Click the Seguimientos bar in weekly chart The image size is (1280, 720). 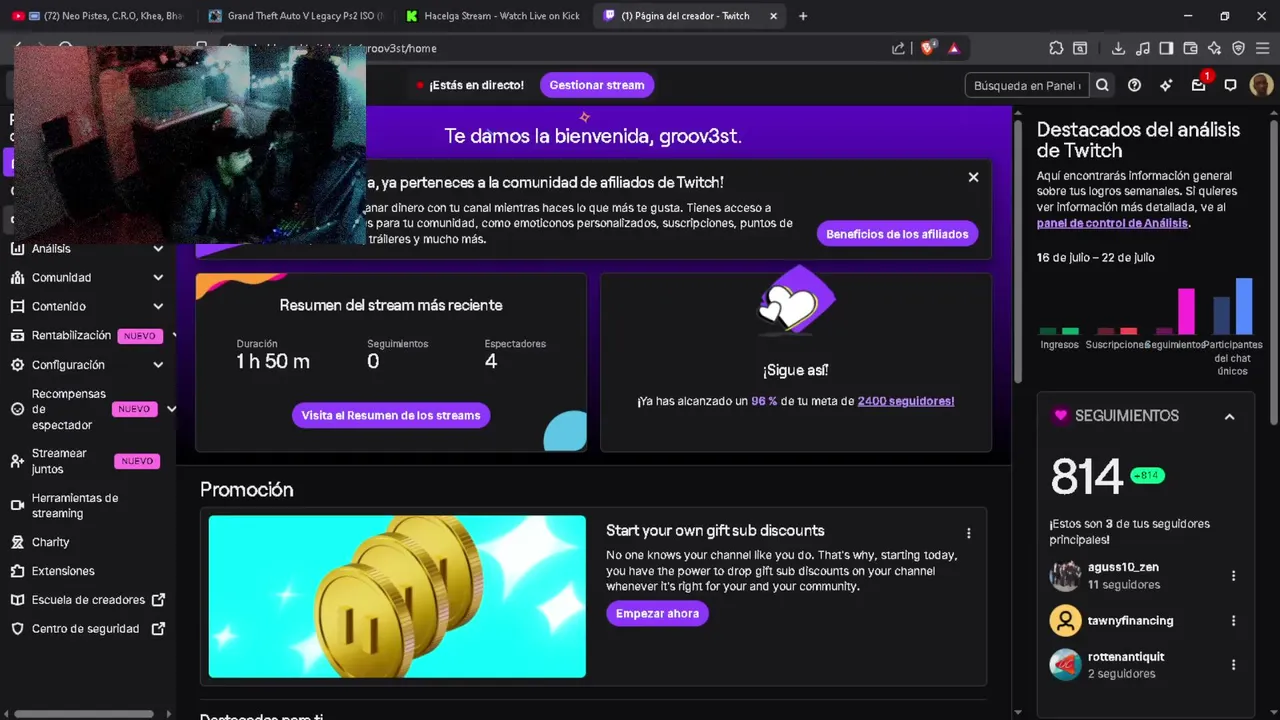(x=1186, y=311)
